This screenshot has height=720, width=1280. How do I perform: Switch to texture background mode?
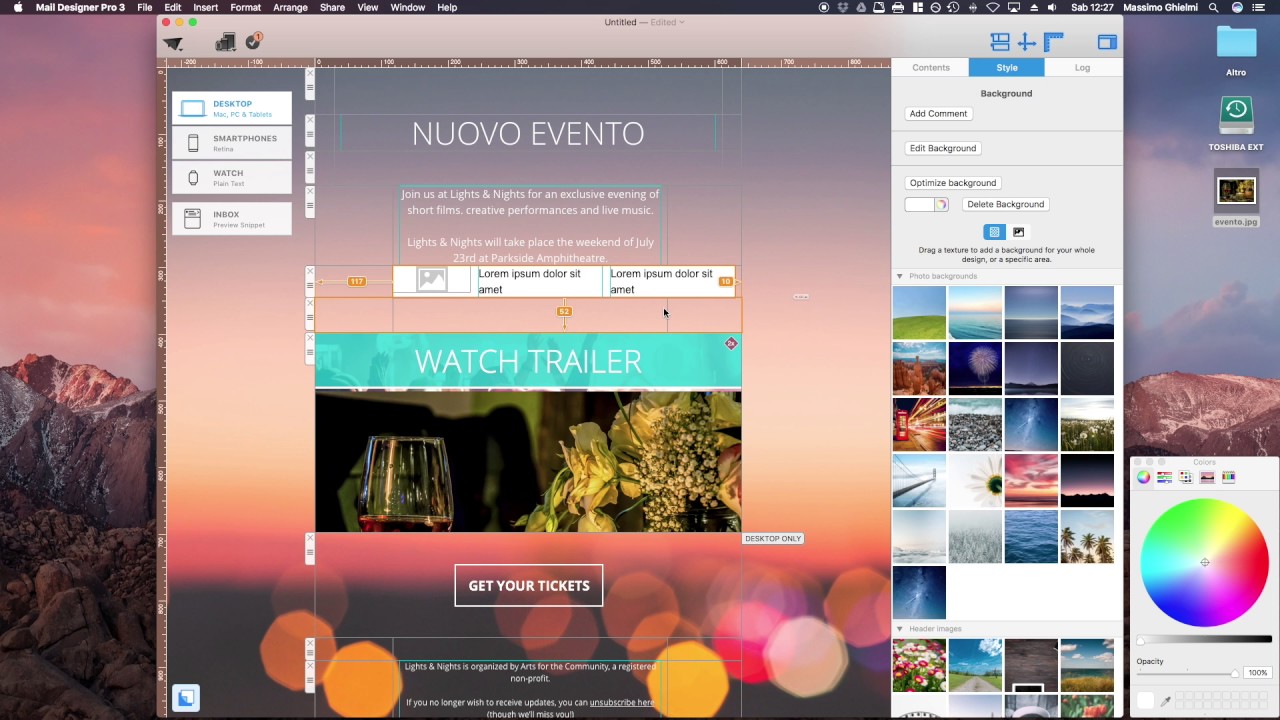tap(994, 232)
